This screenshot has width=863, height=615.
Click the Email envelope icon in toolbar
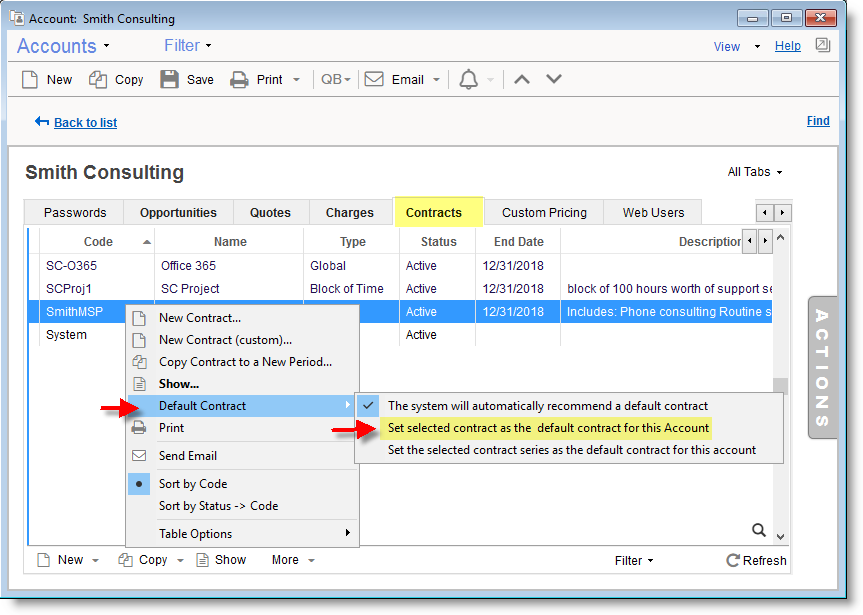coord(374,80)
